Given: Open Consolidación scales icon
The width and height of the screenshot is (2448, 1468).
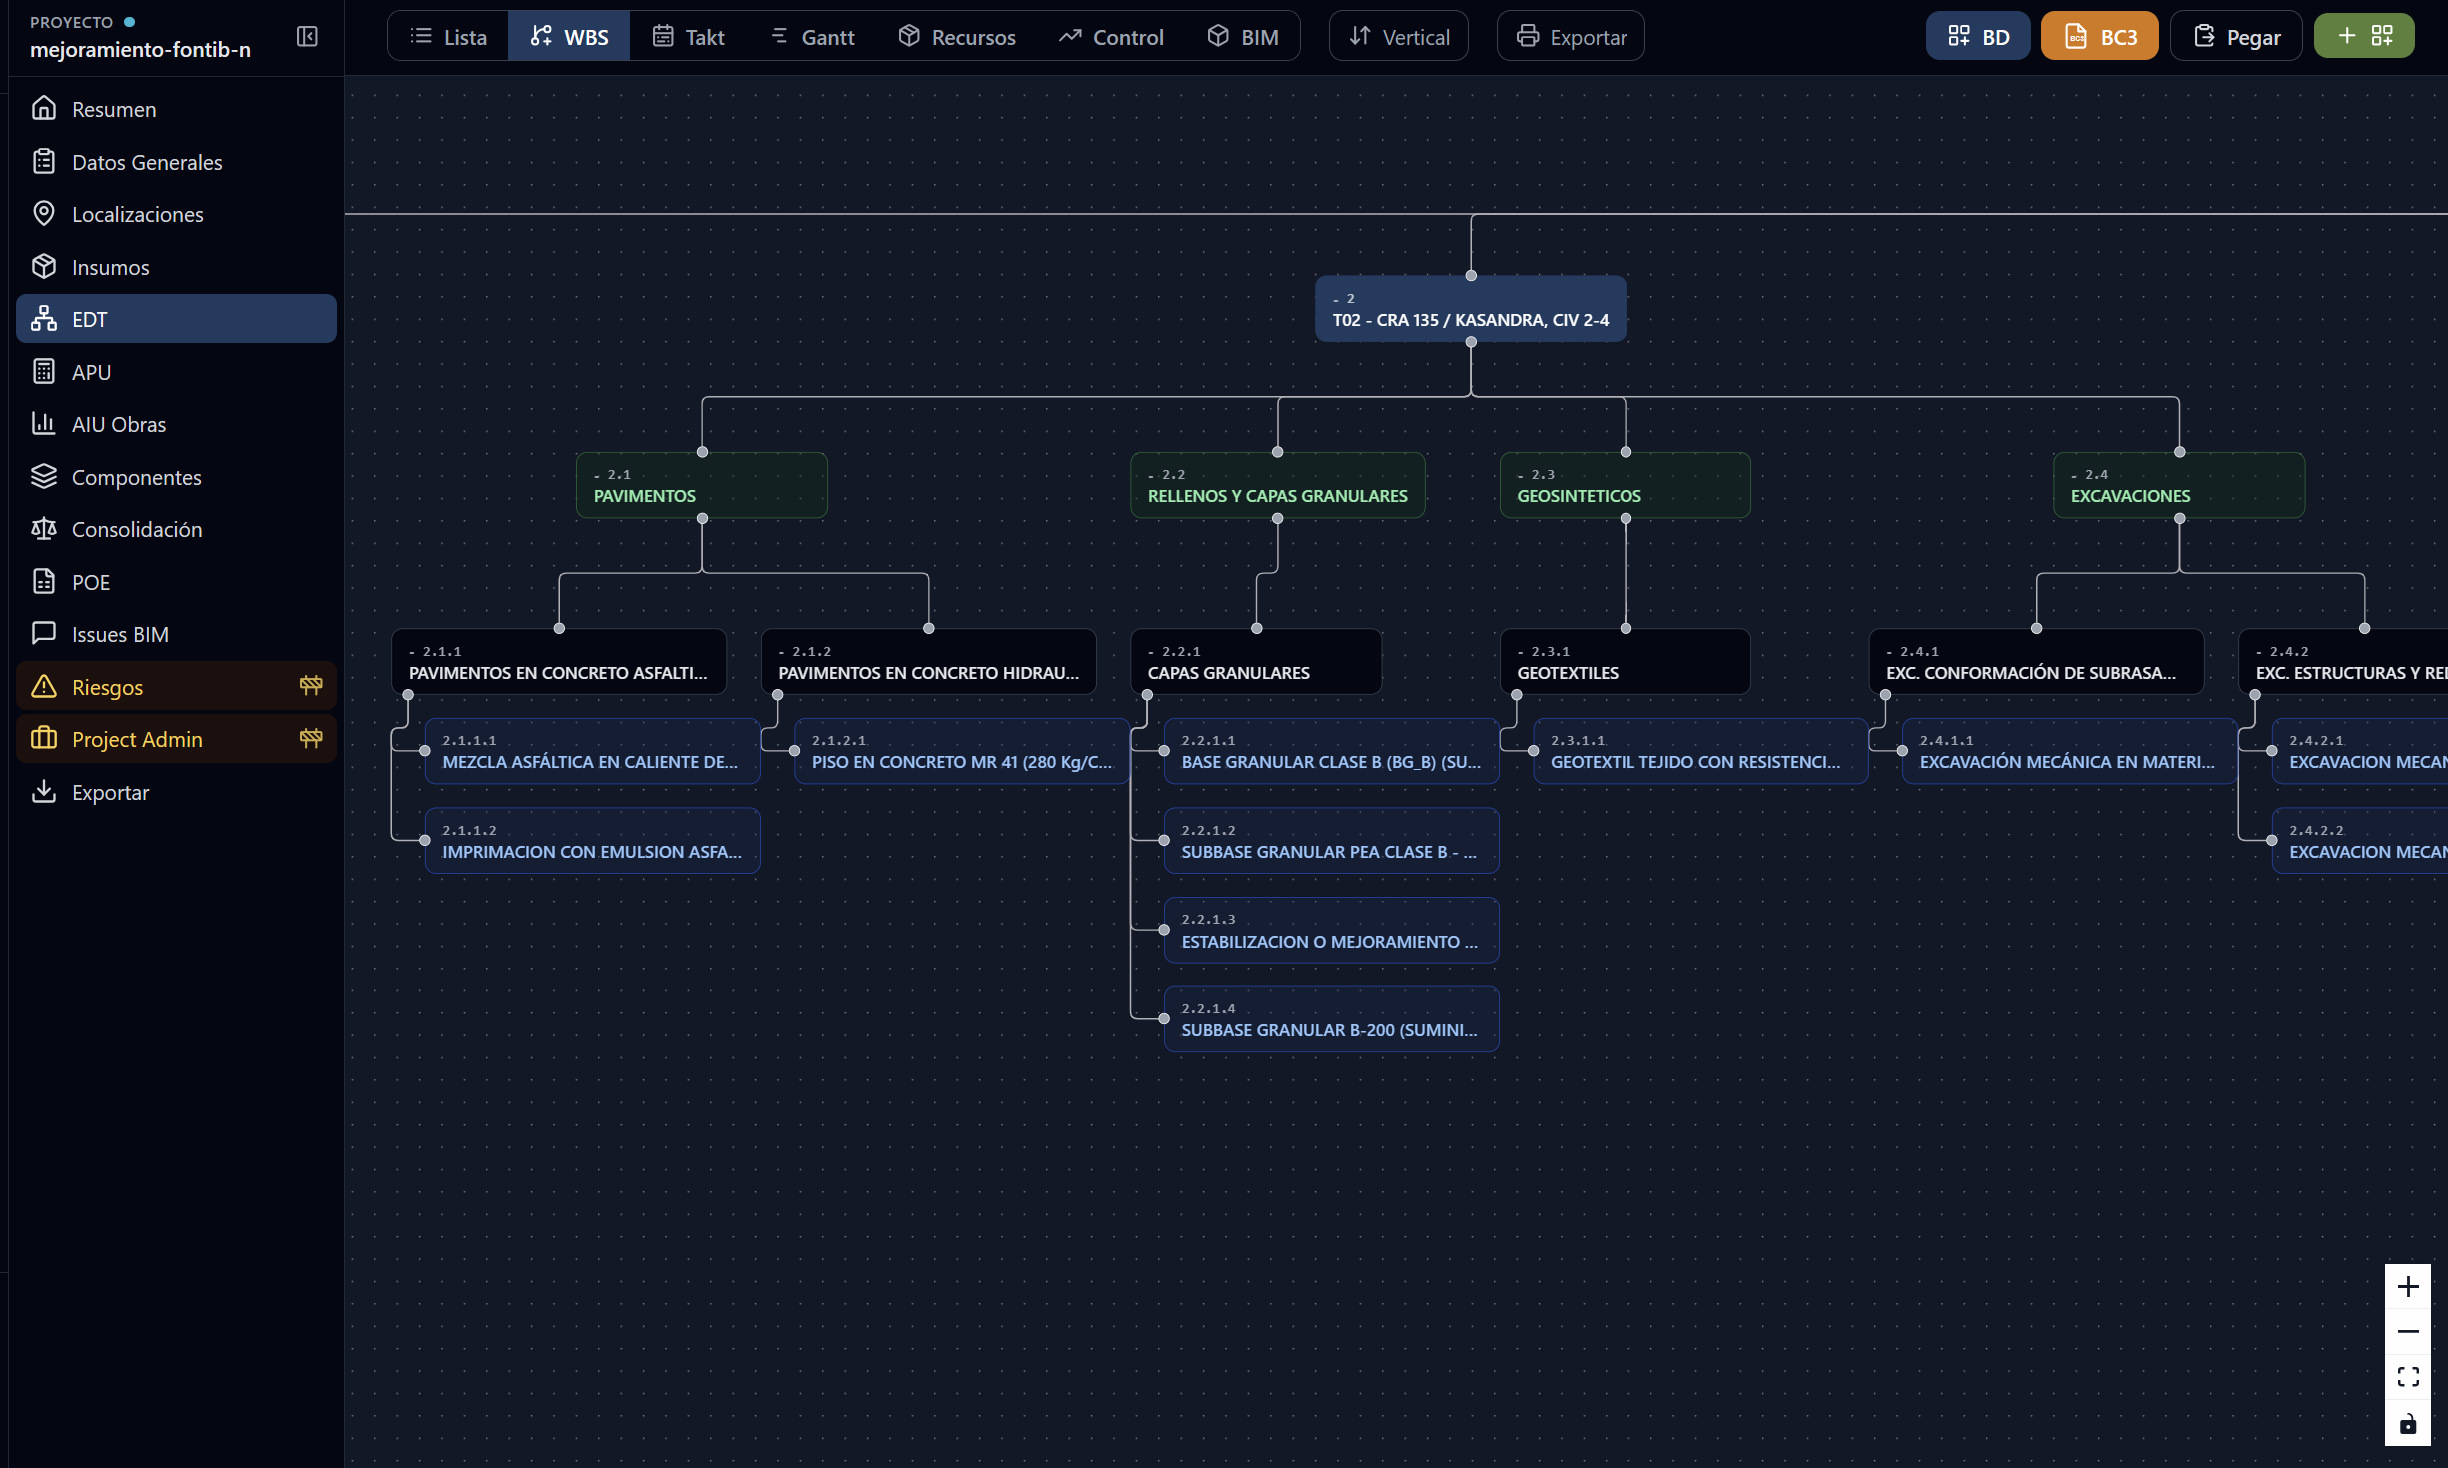Looking at the screenshot, I should (44, 528).
